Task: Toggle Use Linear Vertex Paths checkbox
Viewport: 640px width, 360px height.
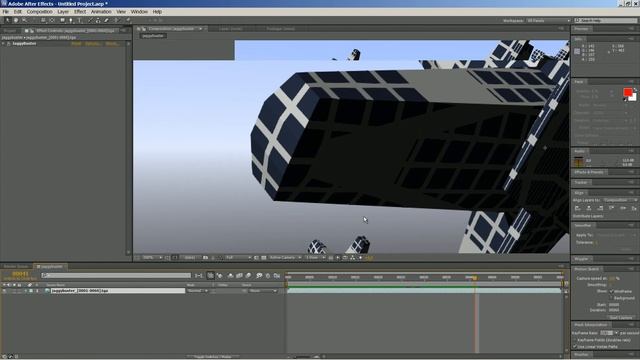Action: [575, 347]
